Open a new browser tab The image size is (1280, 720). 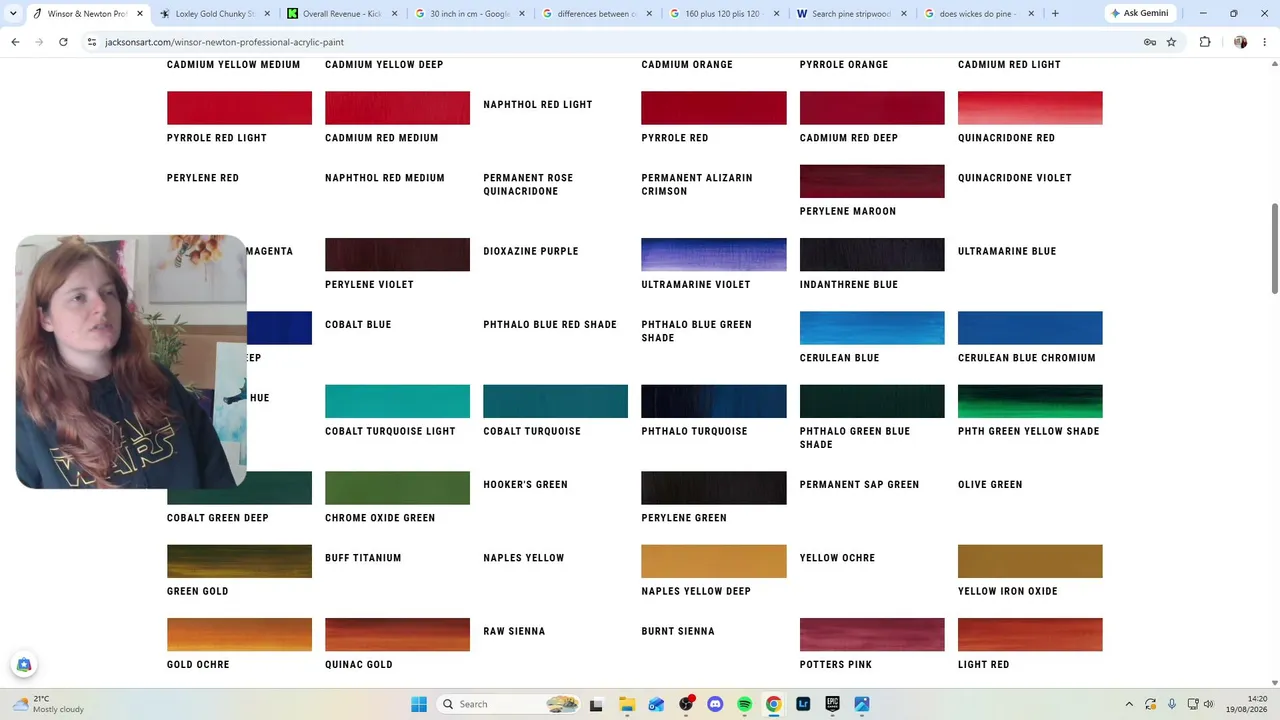[x=1055, y=14]
